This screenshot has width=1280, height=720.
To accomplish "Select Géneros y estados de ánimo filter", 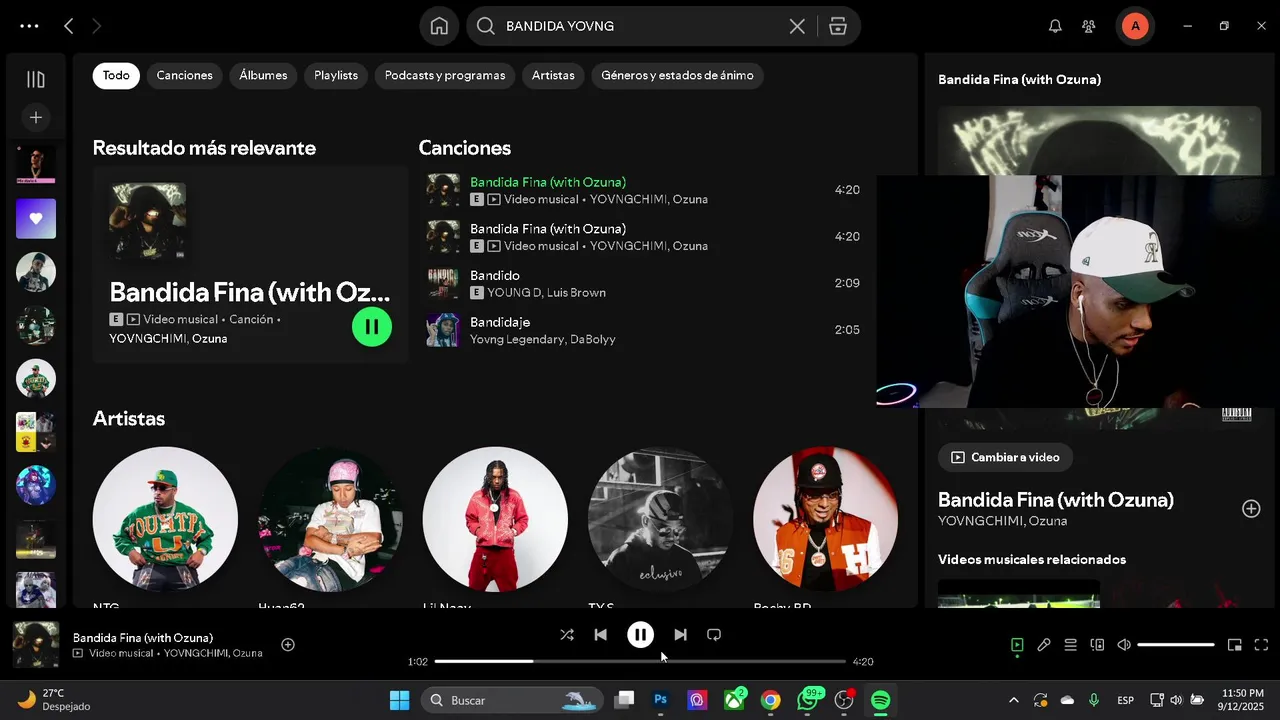I will [677, 75].
